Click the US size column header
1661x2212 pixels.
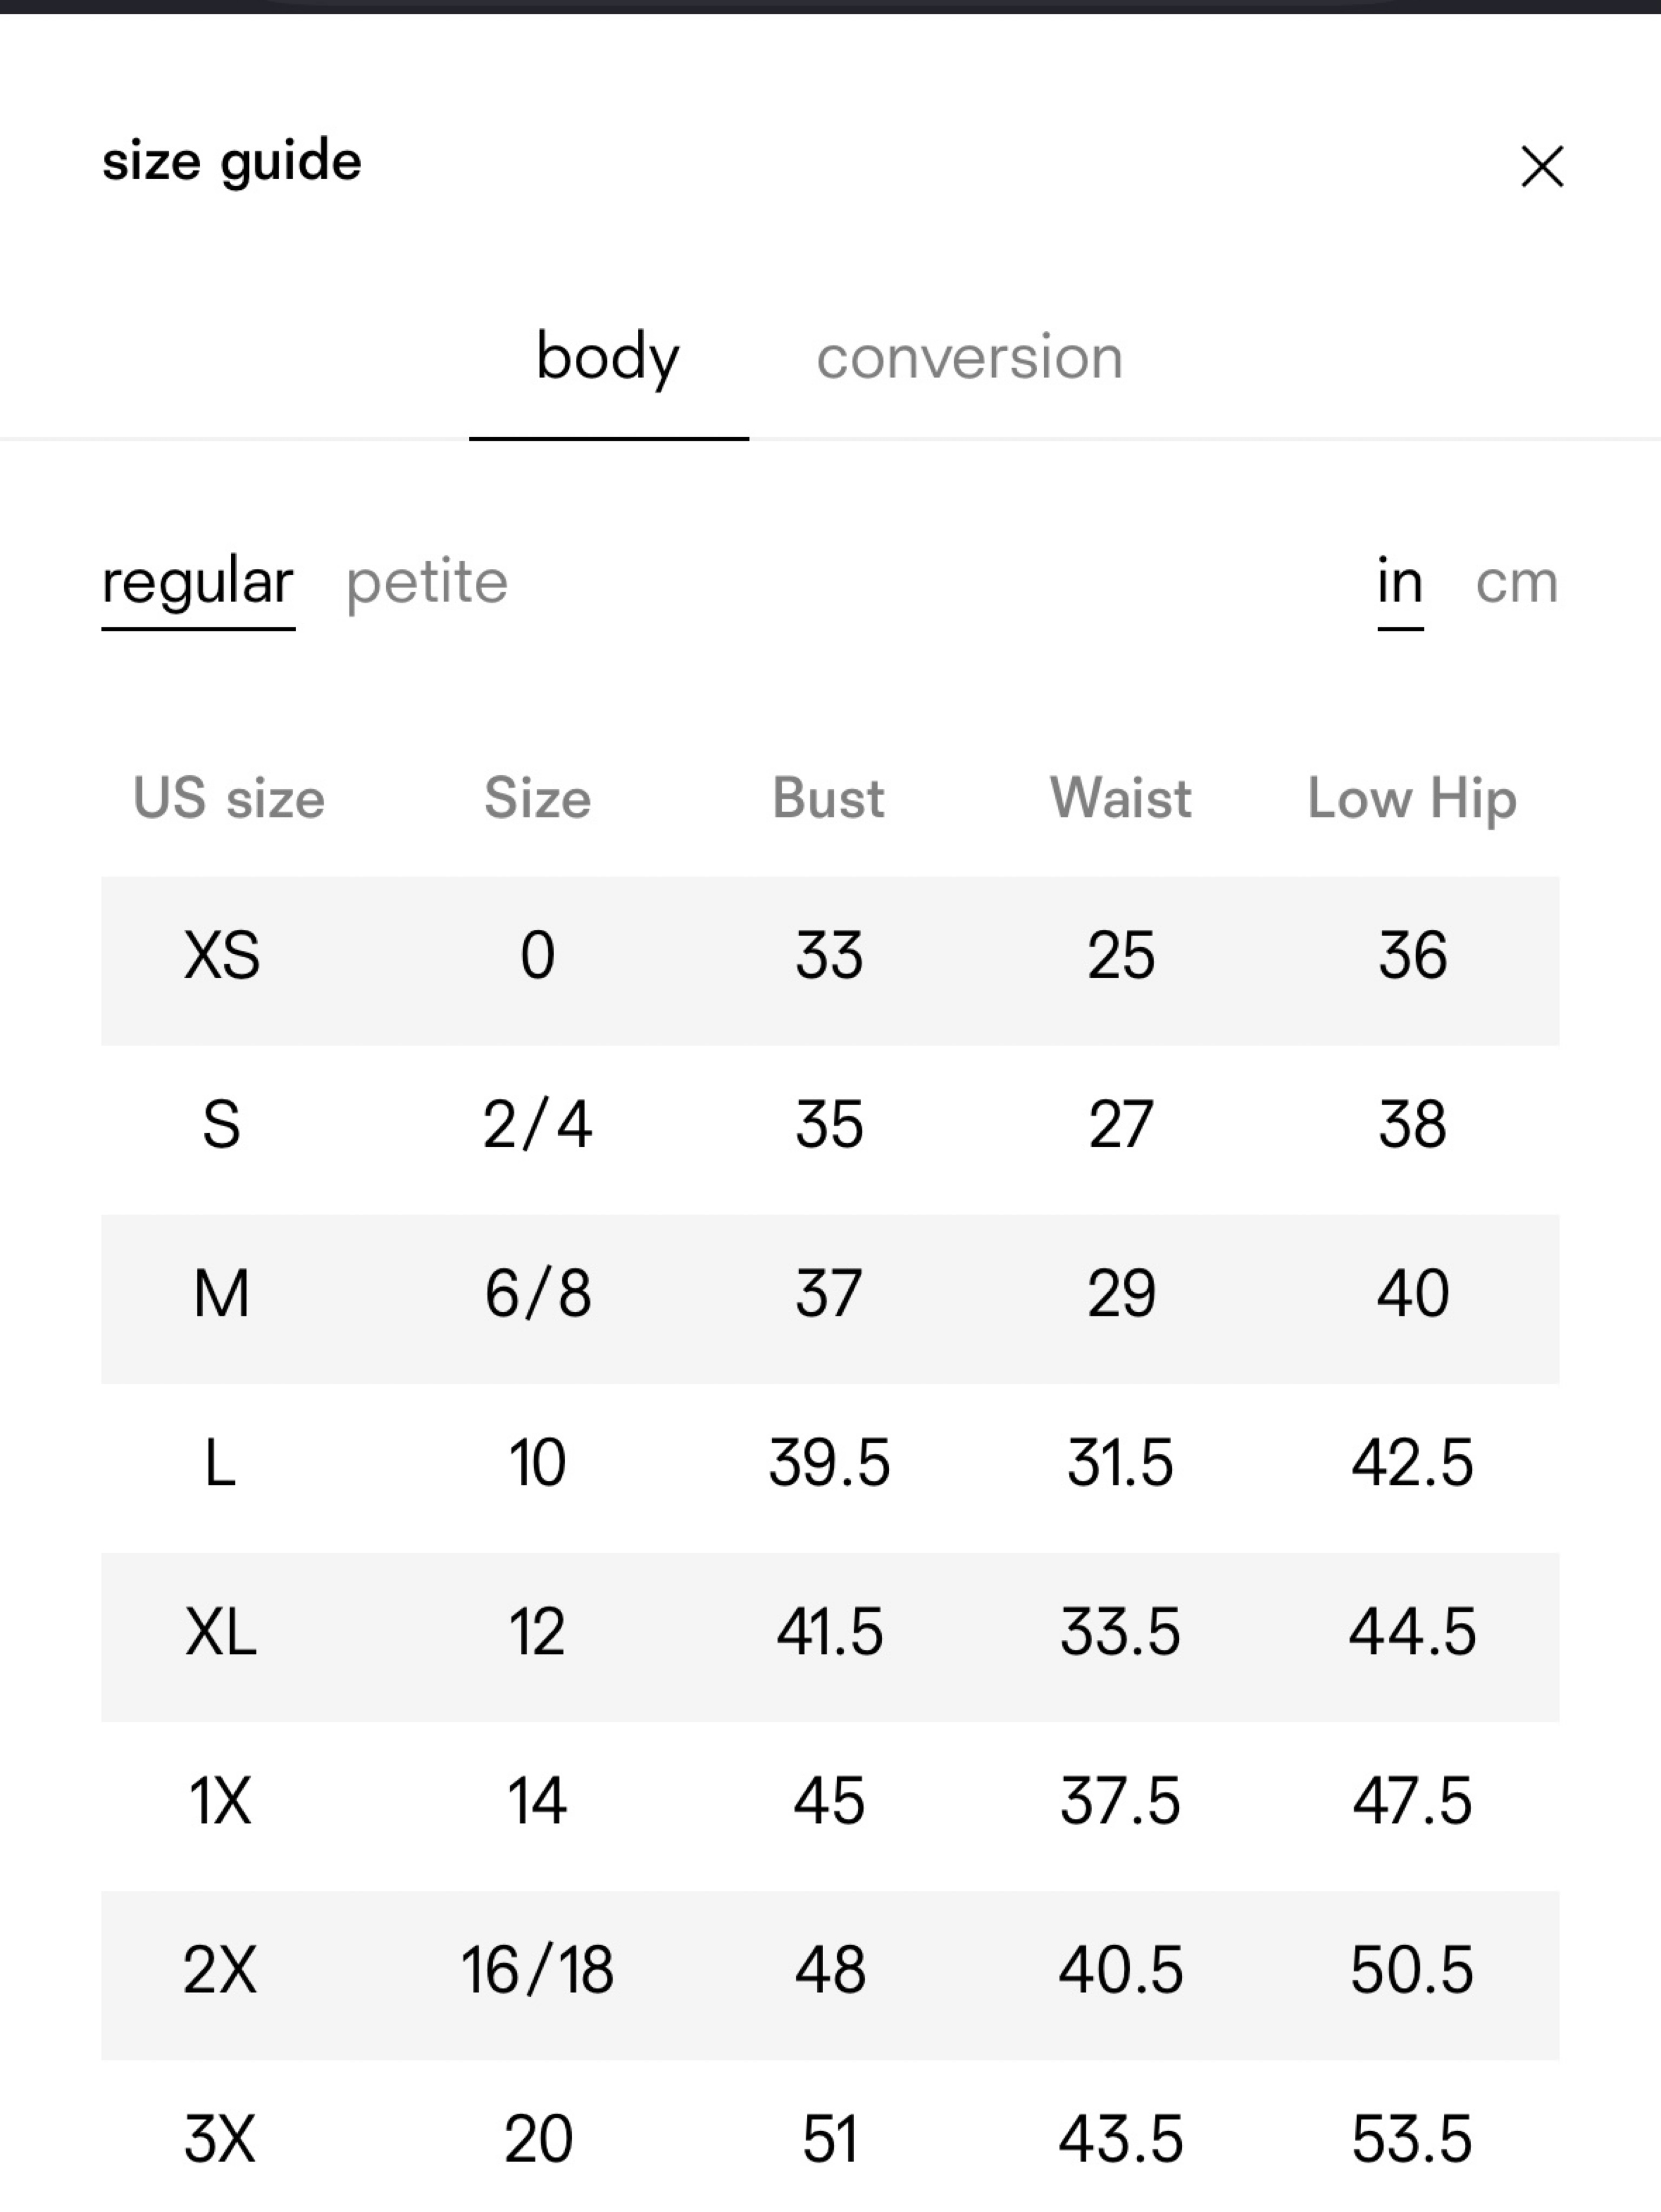[x=229, y=798]
